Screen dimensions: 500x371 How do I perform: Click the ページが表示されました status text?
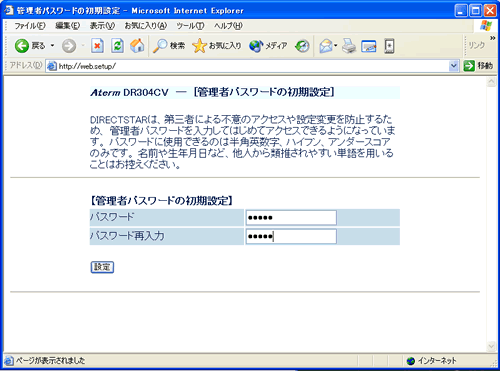pyautogui.click(x=50, y=361)
